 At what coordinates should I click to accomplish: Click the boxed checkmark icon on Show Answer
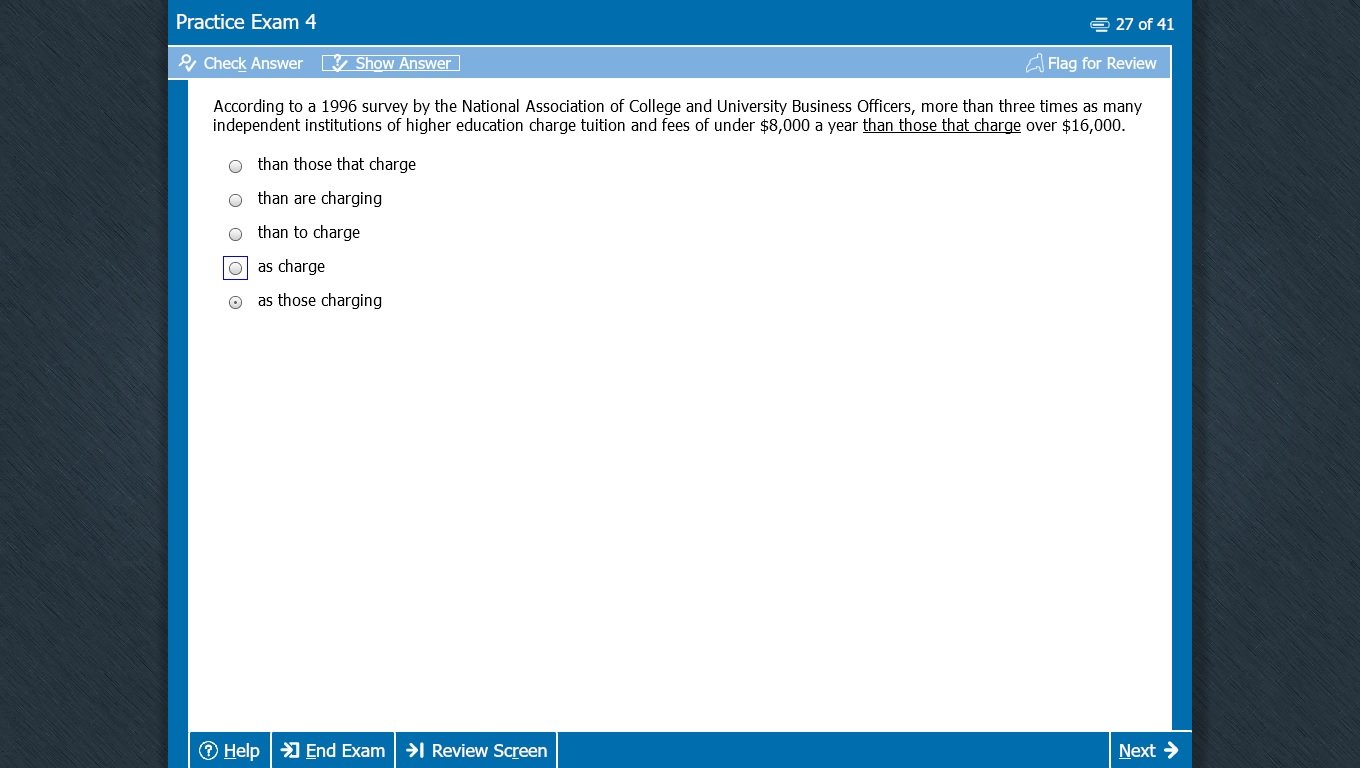(x=337, y=62)
